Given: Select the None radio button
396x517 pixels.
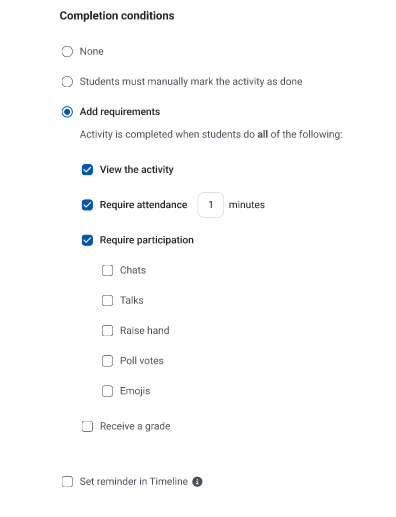Looking at the screenshot, I should click(67, 52).
